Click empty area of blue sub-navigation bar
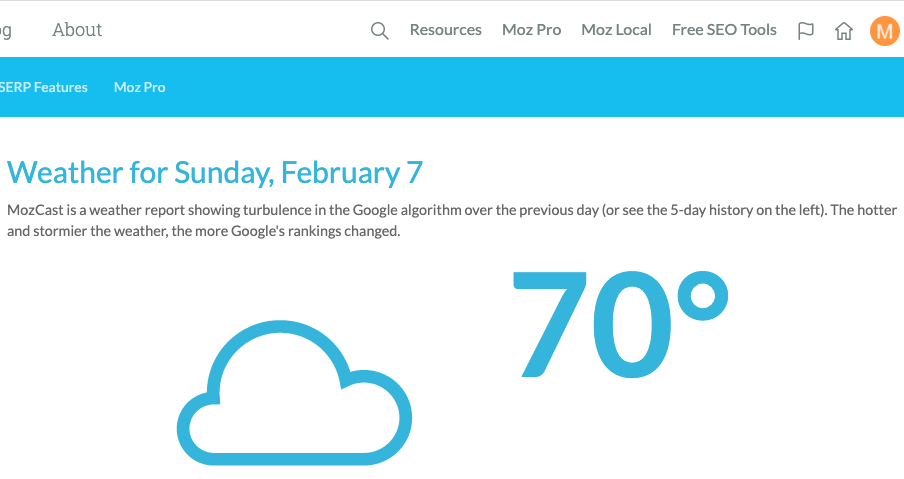The width and height of the screenshot is (904, 479). click(519, 87)
